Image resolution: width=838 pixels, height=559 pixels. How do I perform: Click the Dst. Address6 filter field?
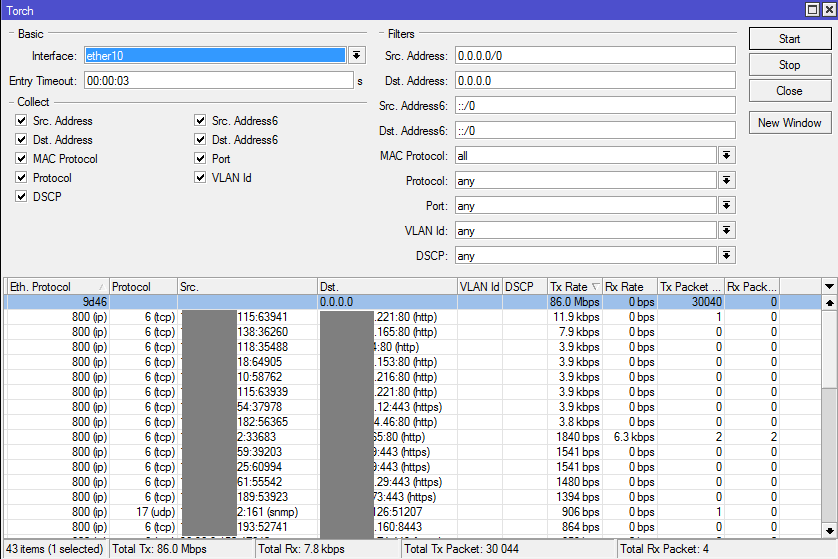pyautogui.click(x=595, y=130)
